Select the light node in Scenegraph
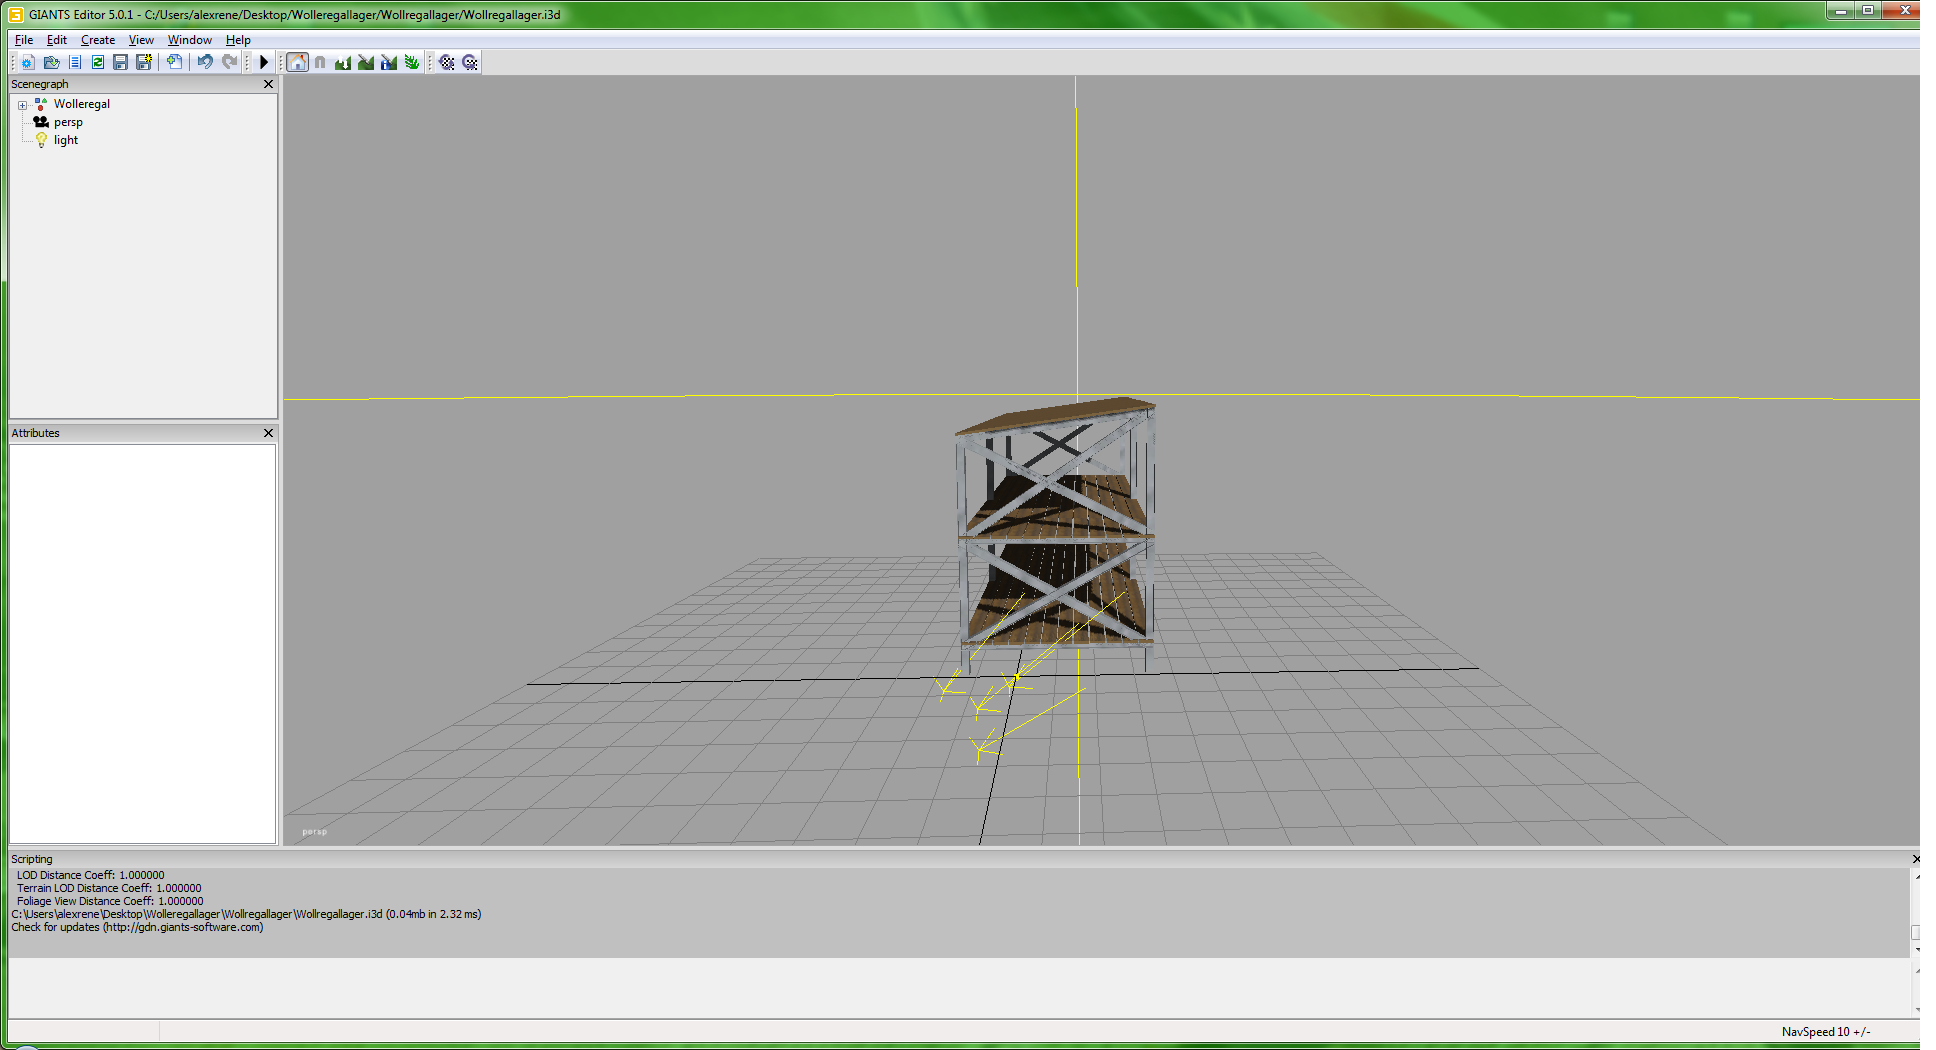This screenshot has width=1936, height=1050. [x=66, y=140]
